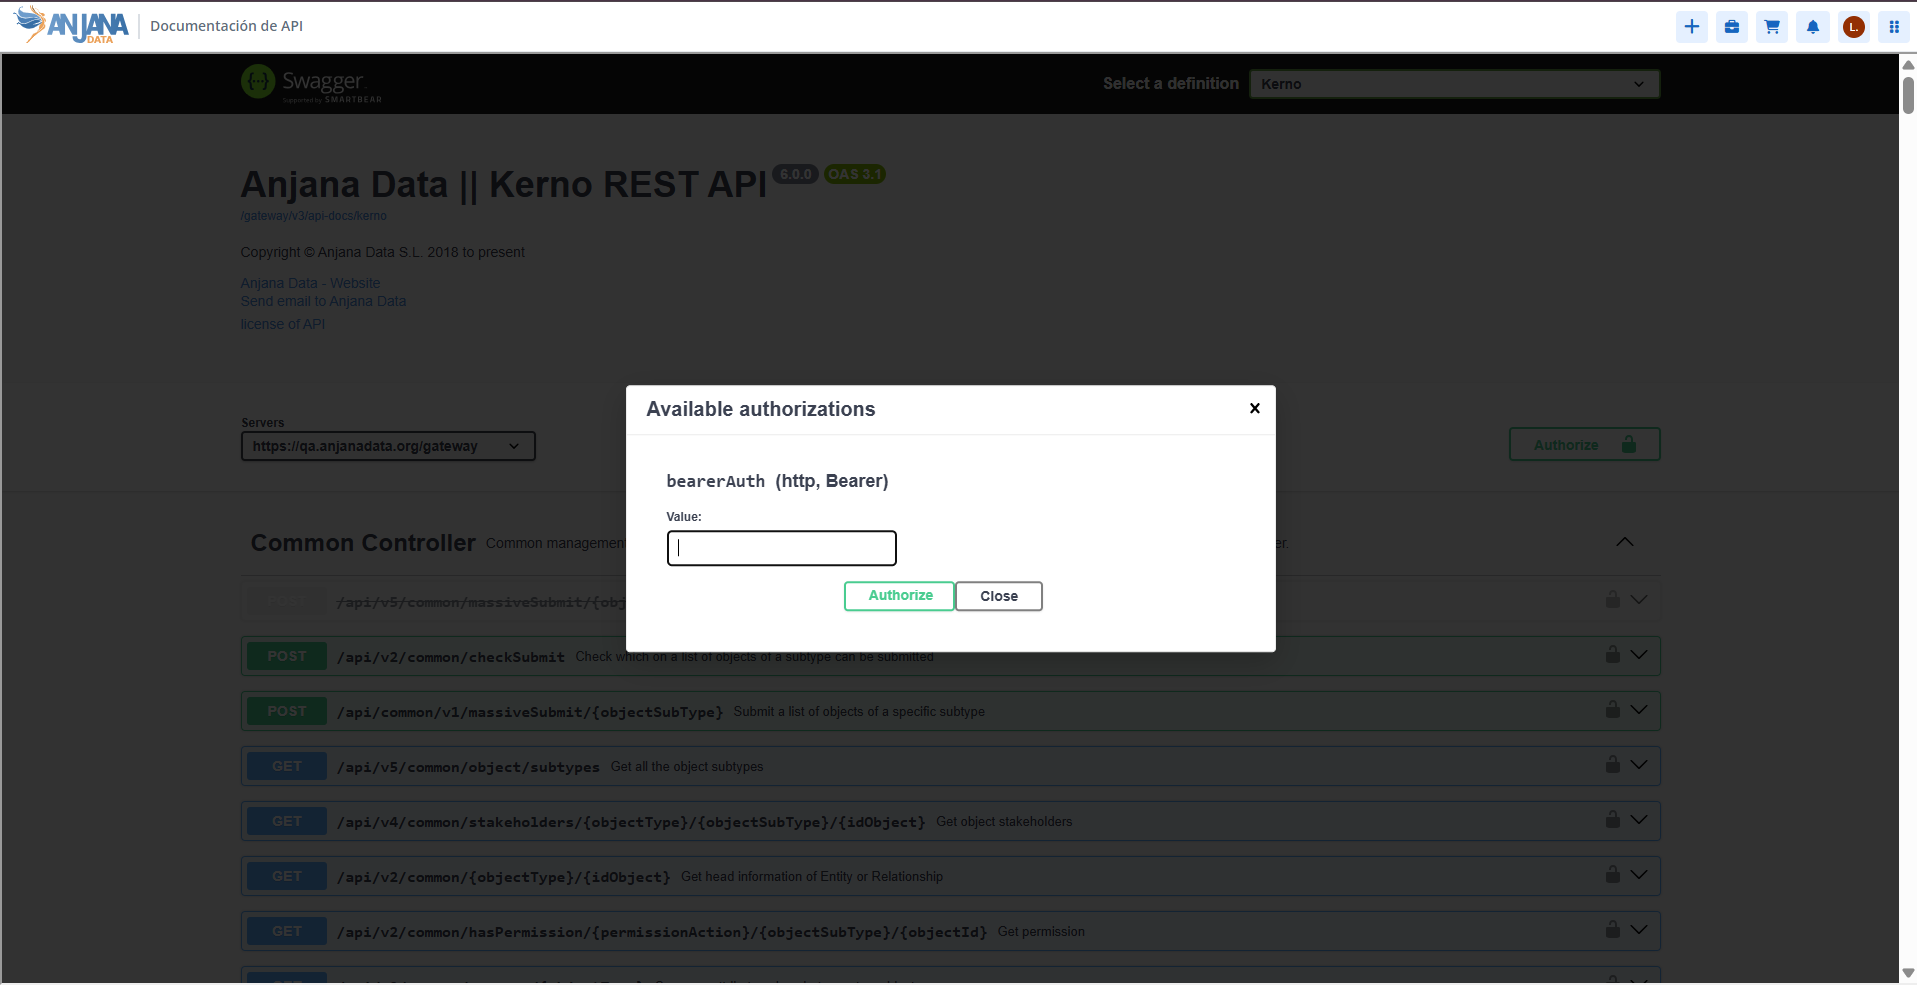
Task: Click the lock icon on the hasPermission row
Action: coord(1613,929)
